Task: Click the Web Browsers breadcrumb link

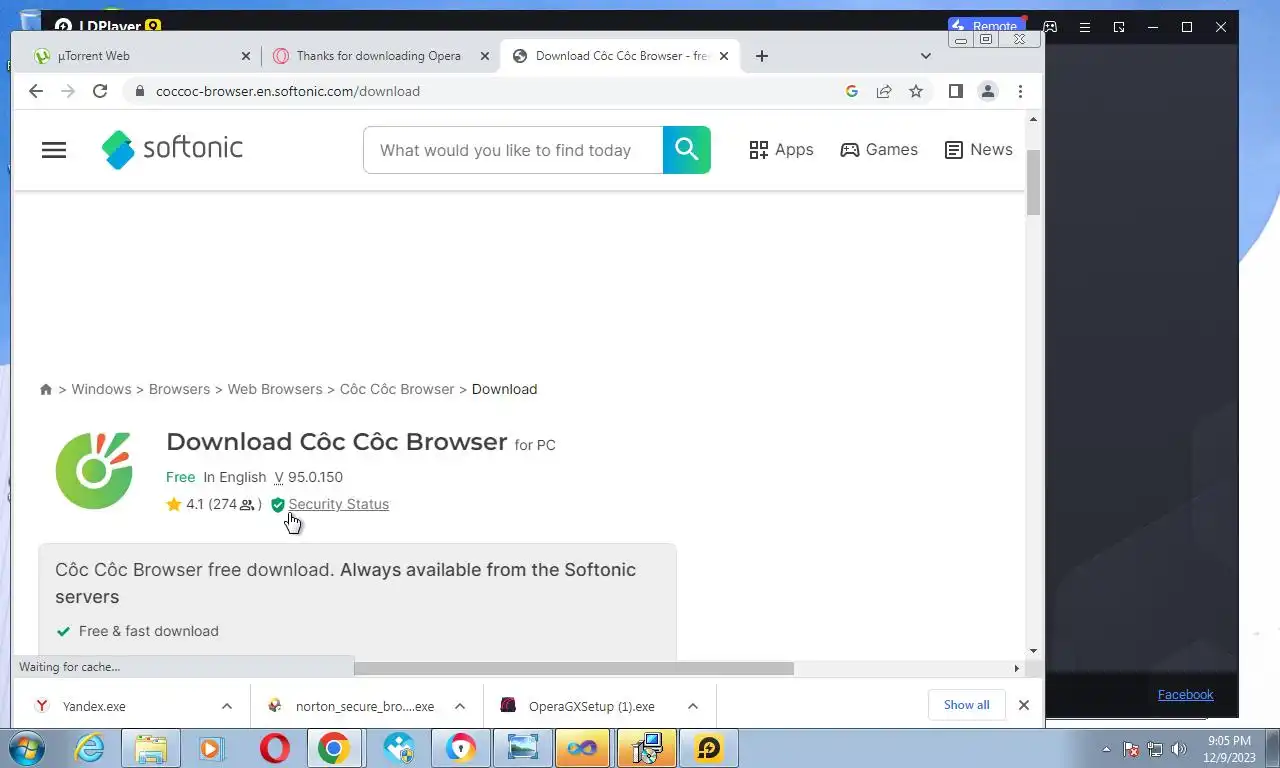Action: click(x=275, y=389)
